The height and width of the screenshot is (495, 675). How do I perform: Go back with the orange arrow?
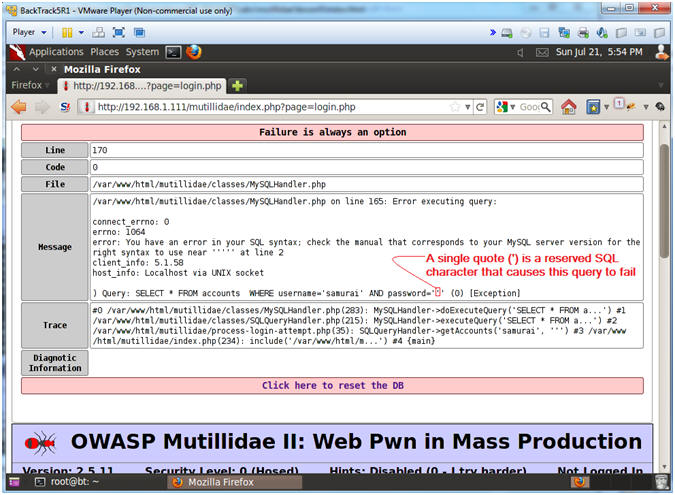19,107
